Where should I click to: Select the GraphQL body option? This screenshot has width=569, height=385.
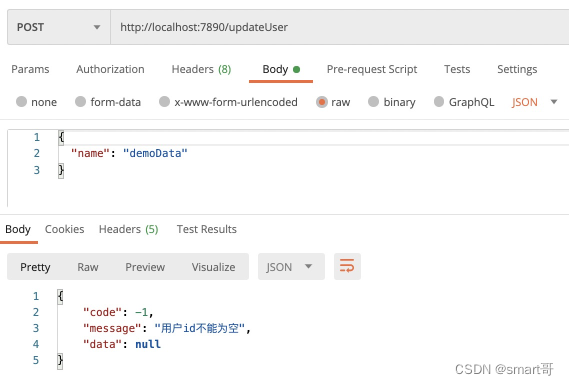point(464,102)
